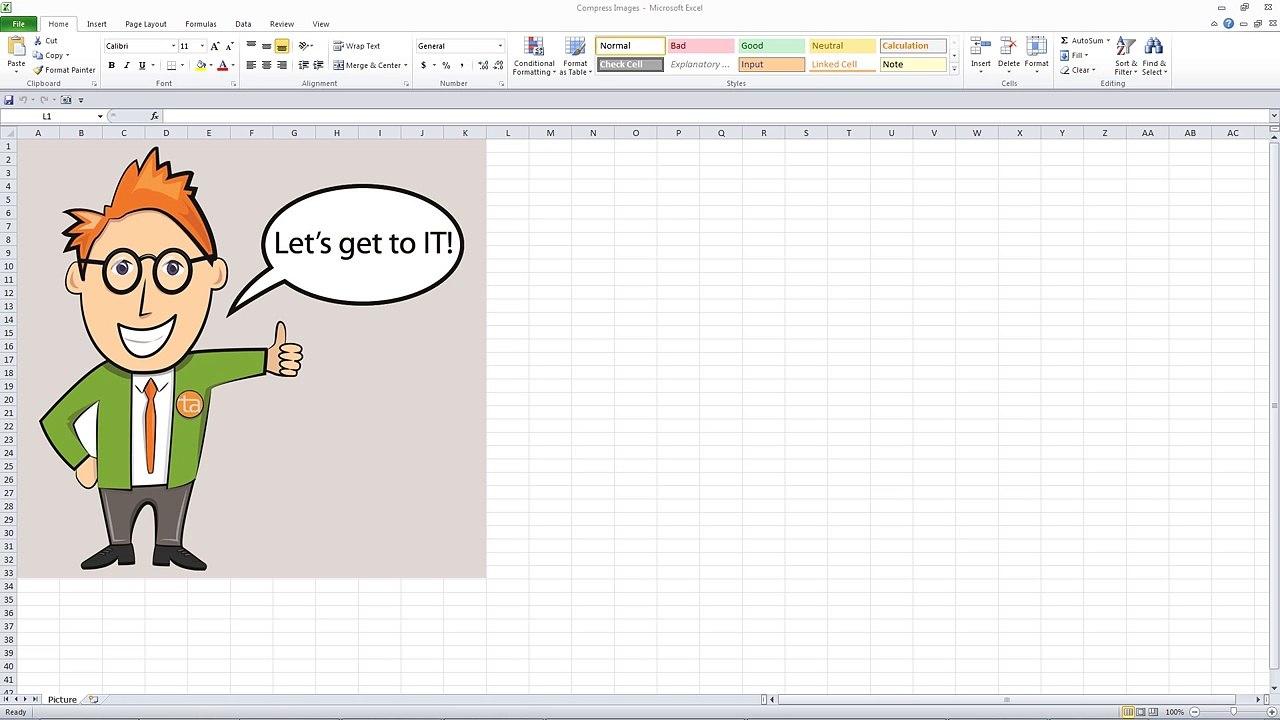1280x720 pixels.
Task: Click the Format Painter brush
Action: point(38,70)
